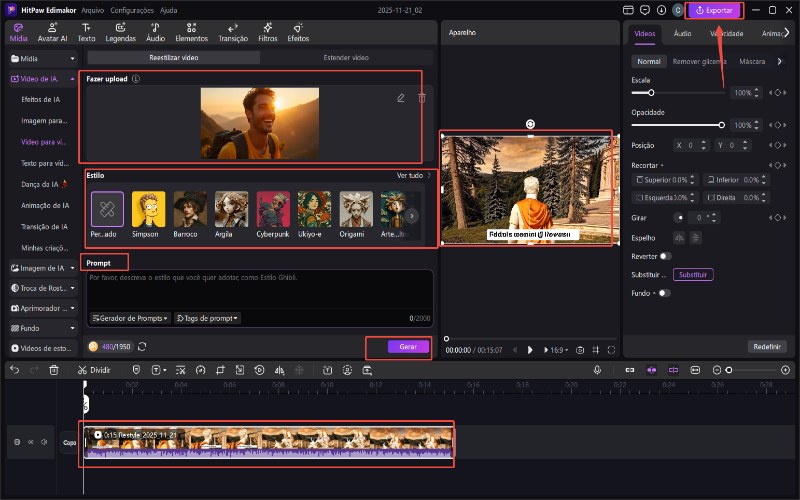
Task: Open the Avatar AI tool
Action: (52, 32)
